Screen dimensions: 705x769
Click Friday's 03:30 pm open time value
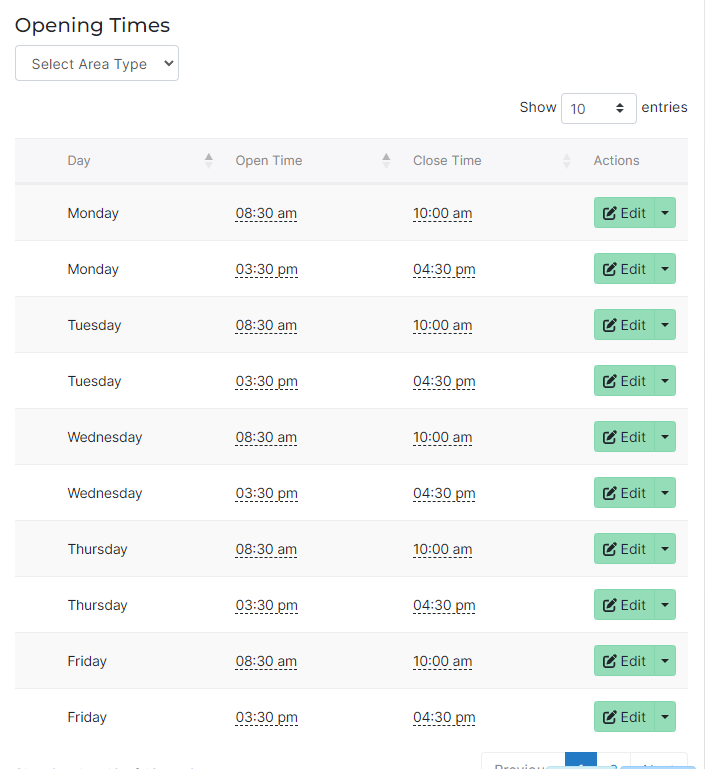click(266, 717)
